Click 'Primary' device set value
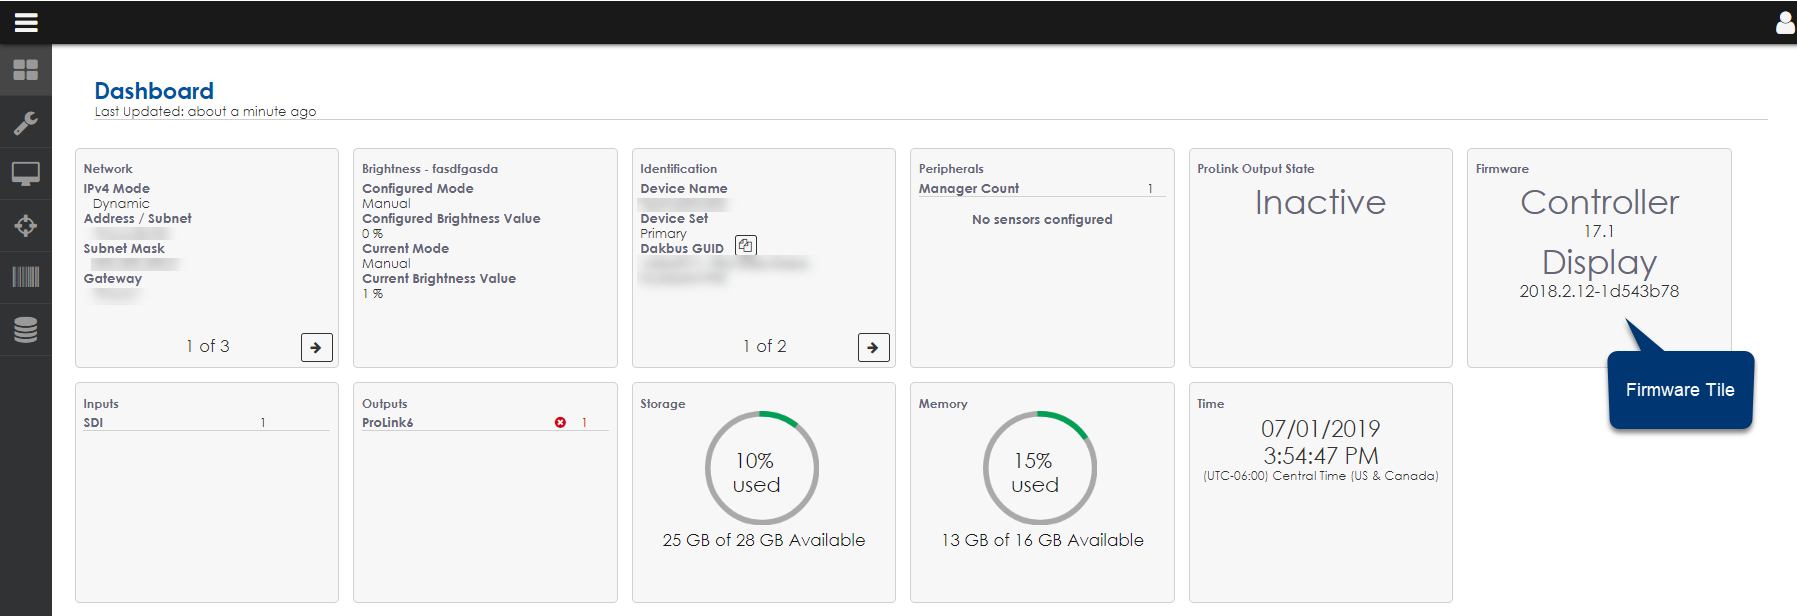Image resolution: width=1797 pixels, height=616 pixels. coord(664,233)
